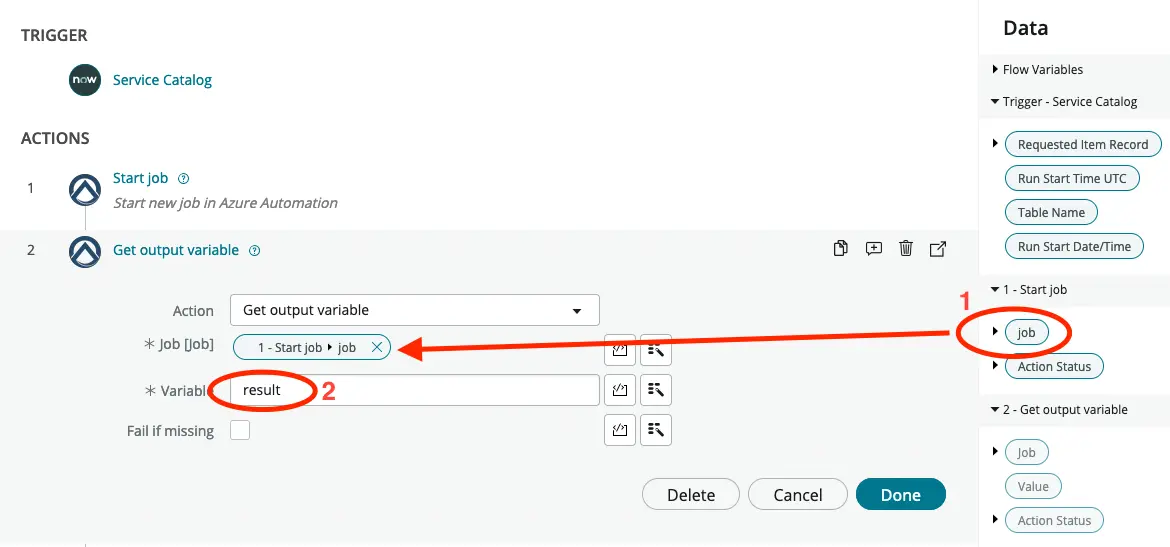Remove the Start job pill from Job field

tap(376, 347)
